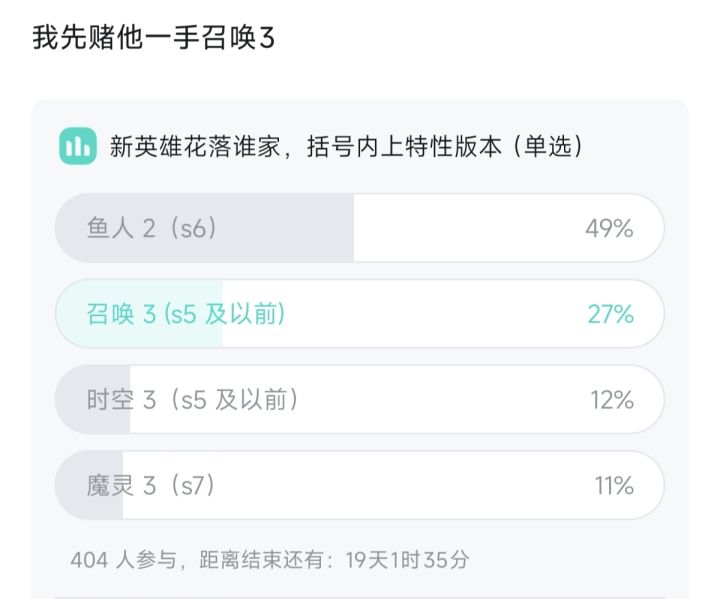
Task: Click the highlighted 27% vote percentage
Action: (x=610, y=314)
